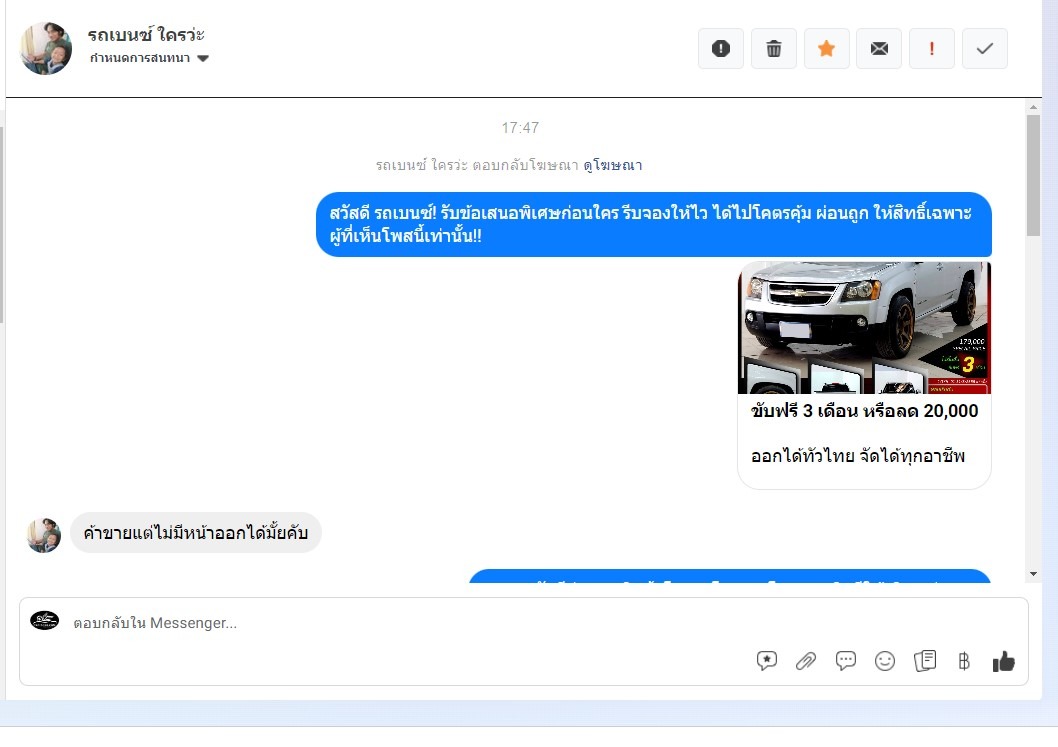Delete conversation with the trash icon
The image size is (1058, 747).
point(774,49)
